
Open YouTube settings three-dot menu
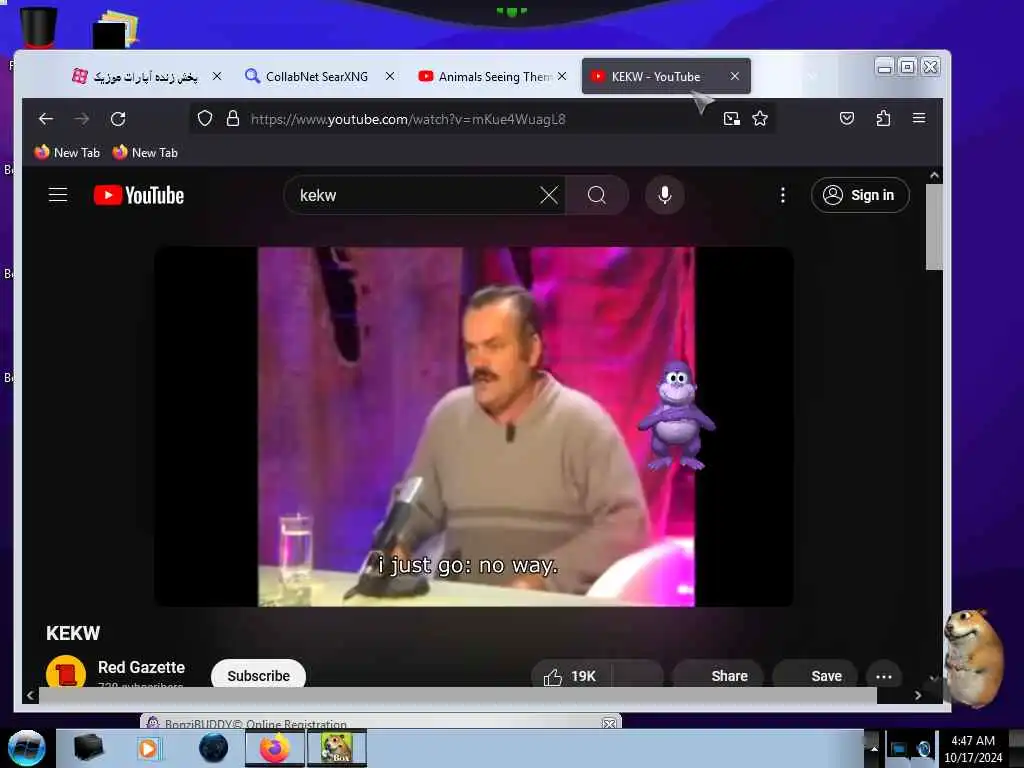[x=782, y=195]
